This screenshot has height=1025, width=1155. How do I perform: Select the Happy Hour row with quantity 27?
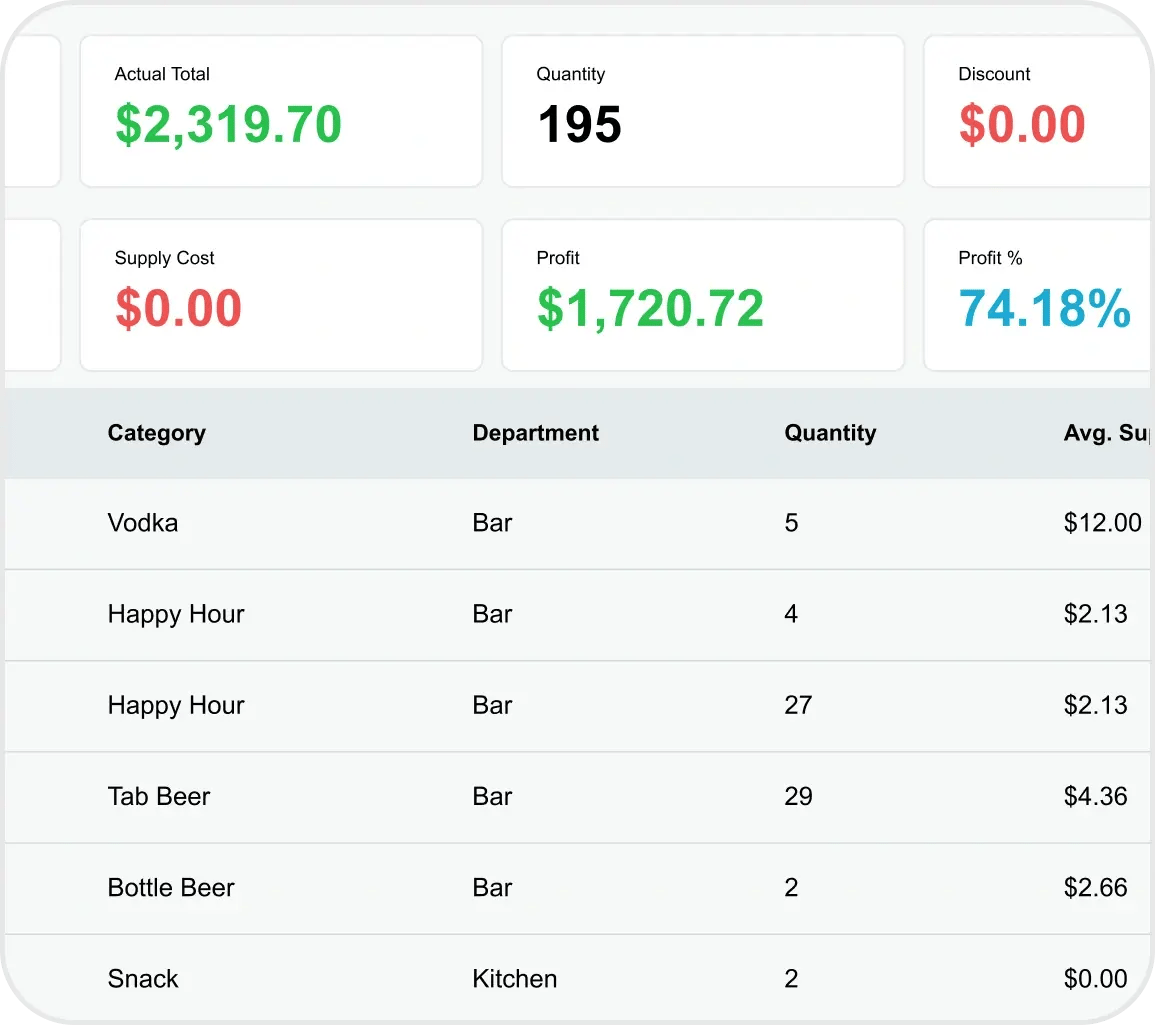176,705
